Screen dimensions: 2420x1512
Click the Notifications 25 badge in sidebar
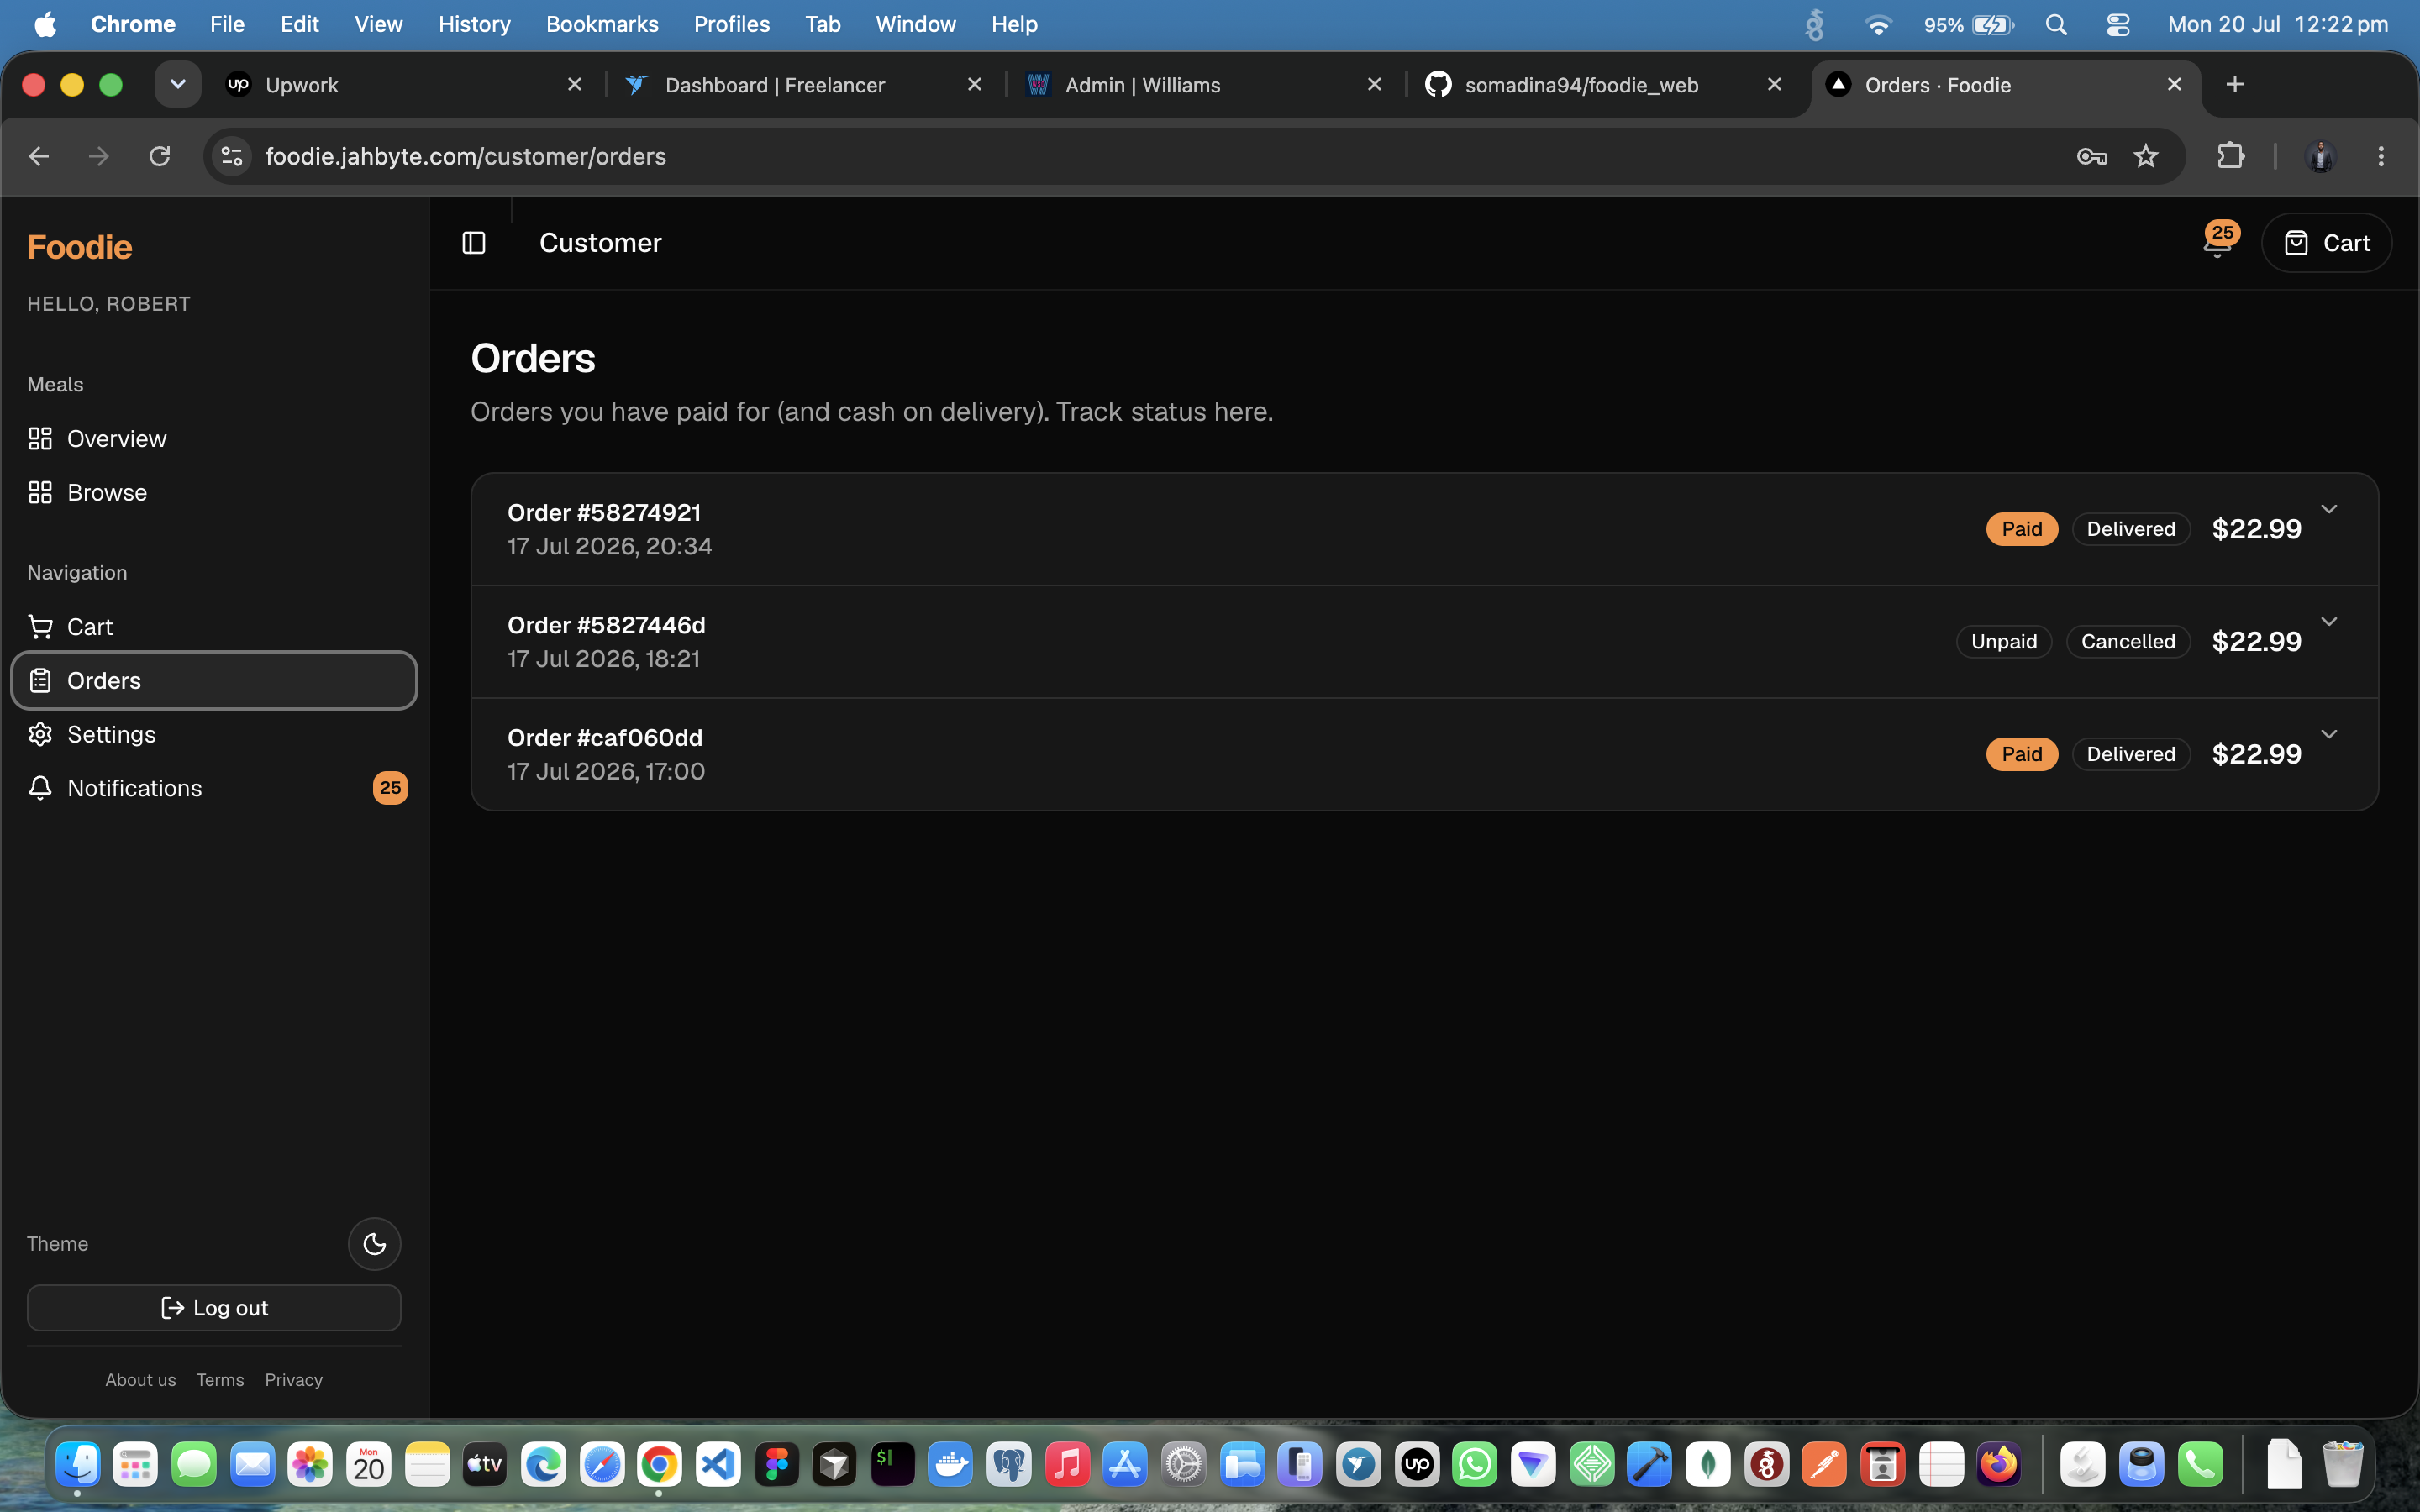pyautogui.click(x=390, y=788)
